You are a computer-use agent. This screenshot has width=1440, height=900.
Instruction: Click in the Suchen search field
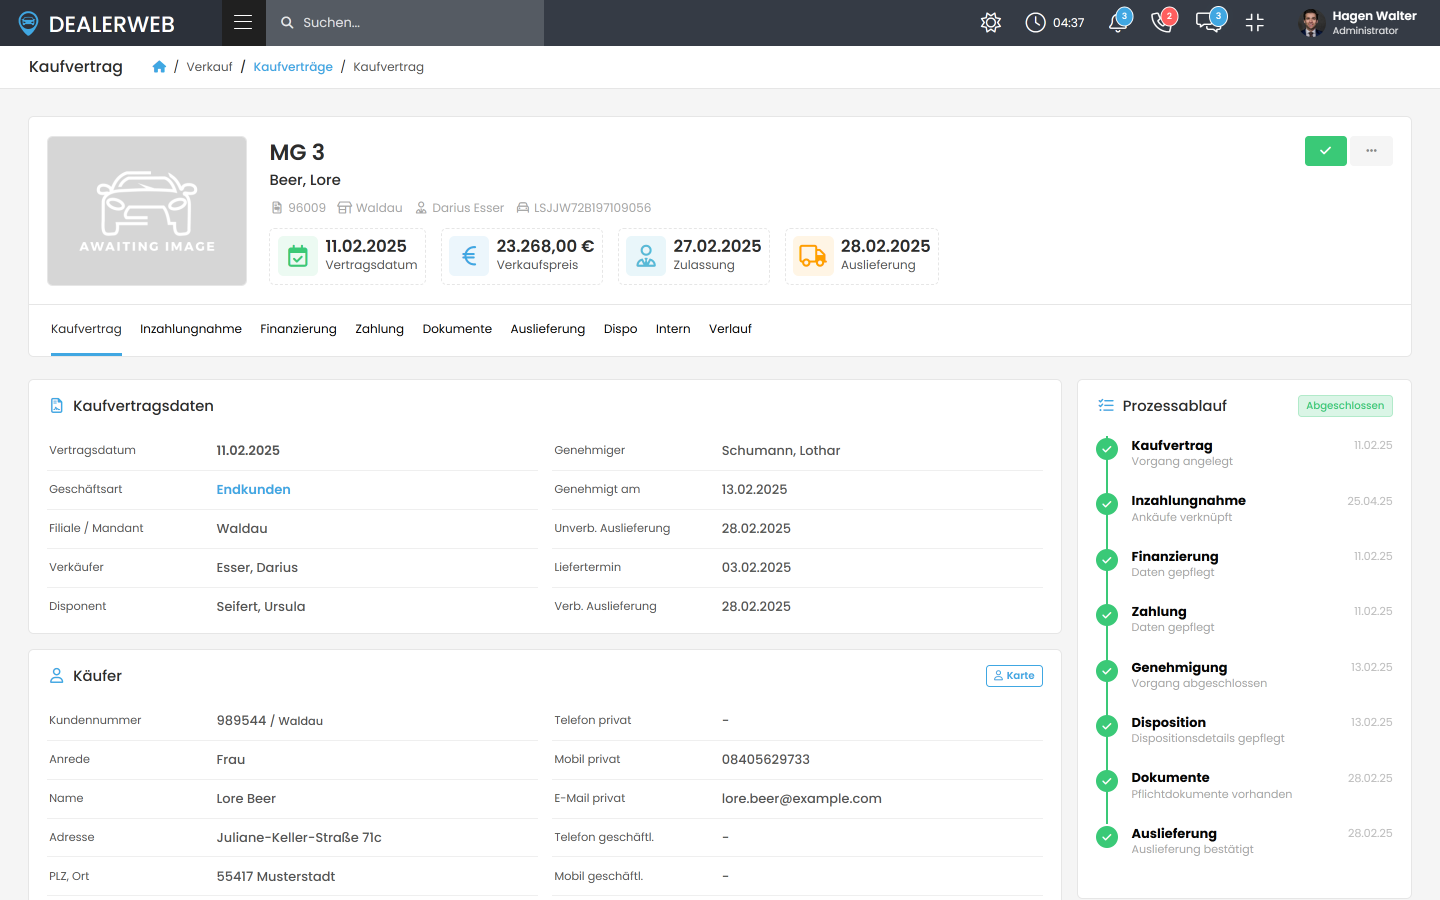405,23
